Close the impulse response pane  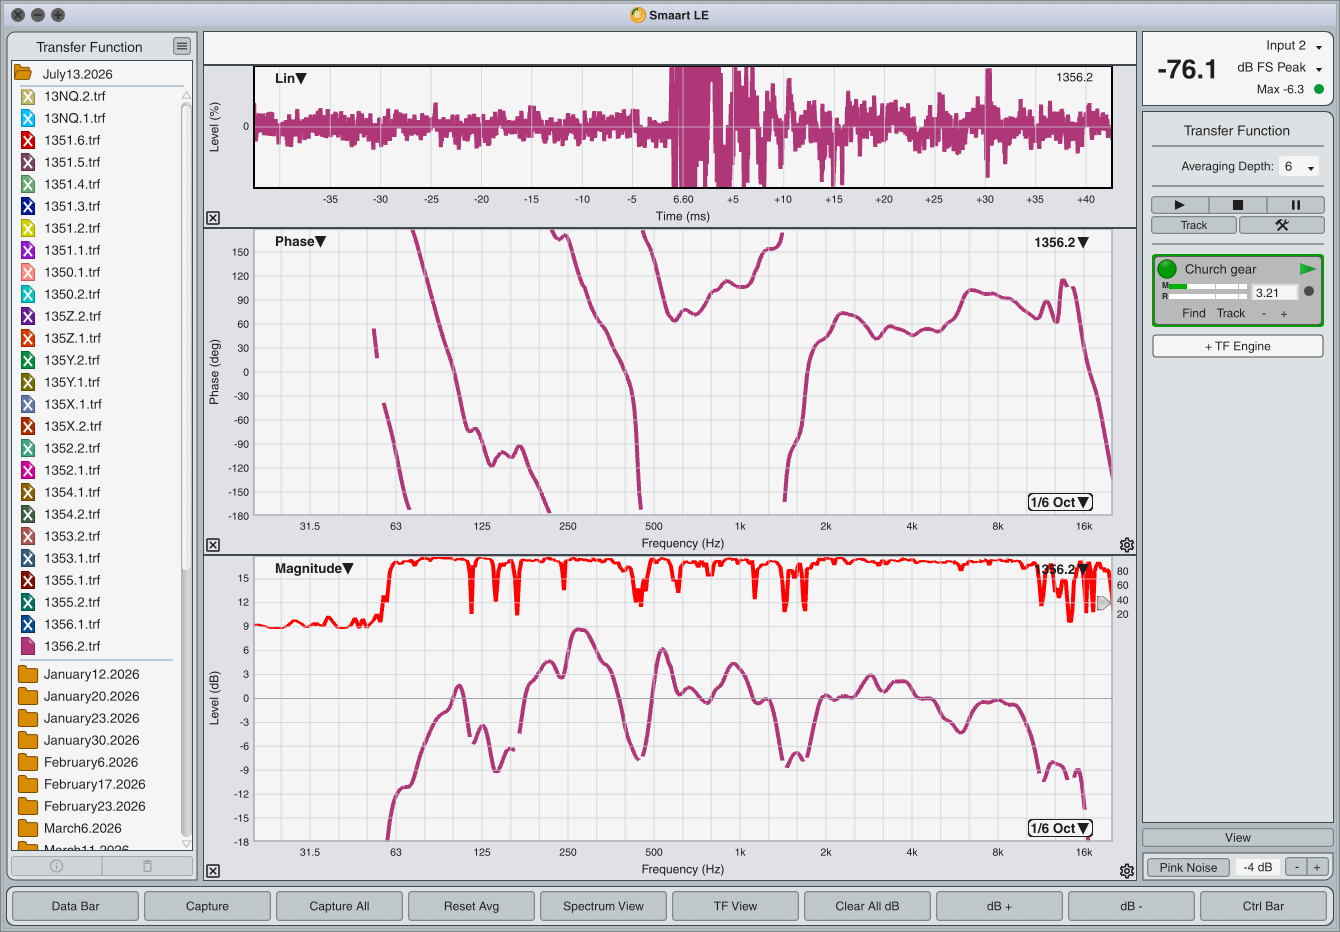pyautogui.click(x=213, y=218)
